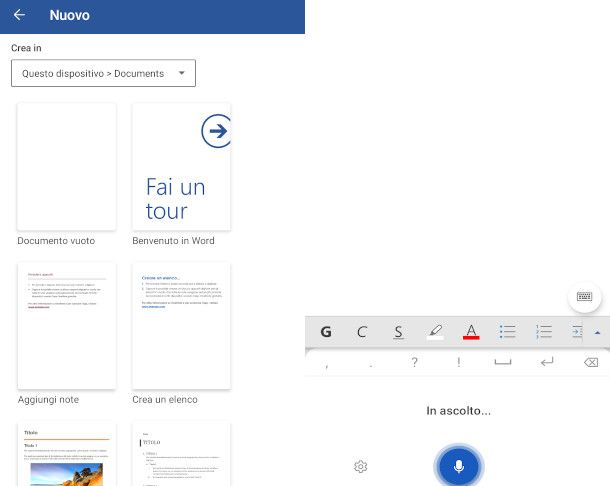The image size is (610, 486).
Task: Apply the red font color
Action: pyautogui.click(x=471, y=332)
